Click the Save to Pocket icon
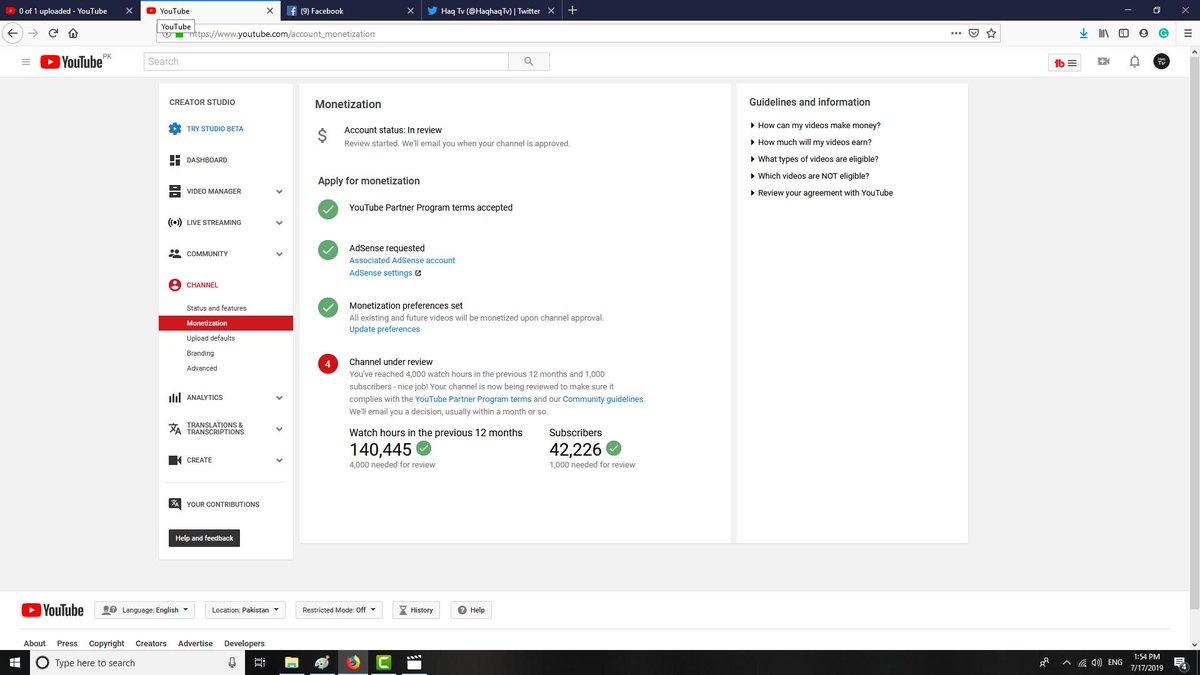This screenshot has height=675, width=1200. tap(974, 33)
